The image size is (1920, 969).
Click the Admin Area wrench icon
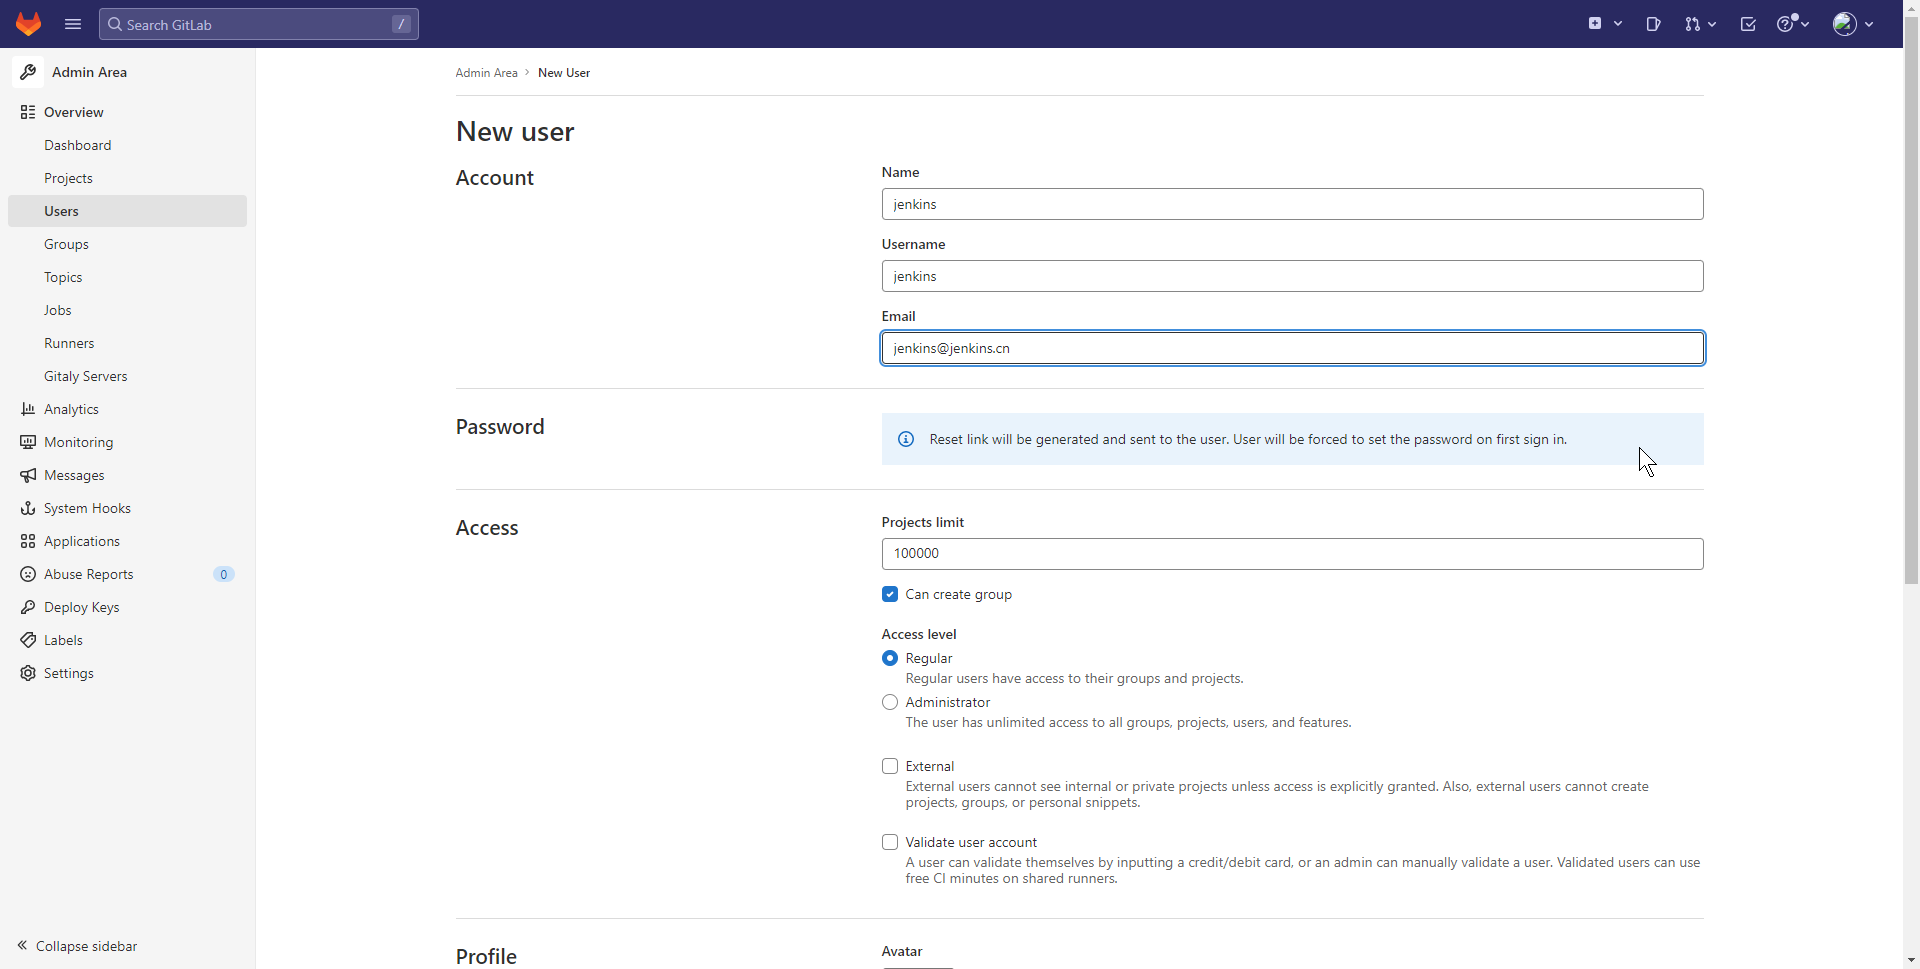point(28,72)
